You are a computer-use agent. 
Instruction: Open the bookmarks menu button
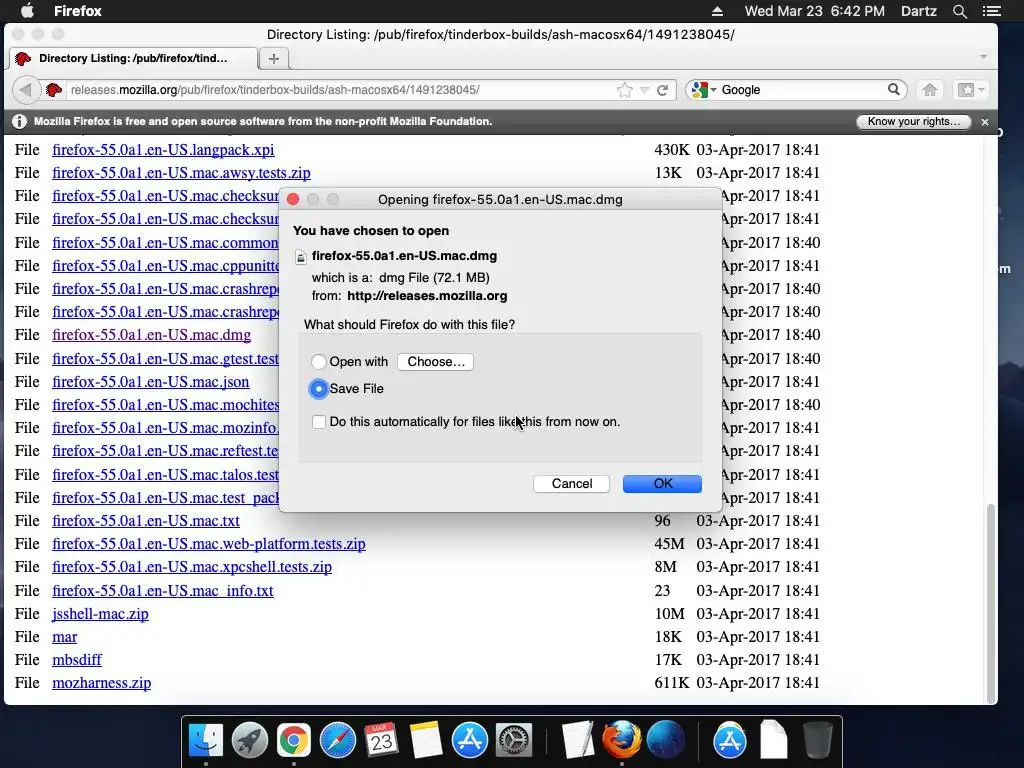[970, 89]
